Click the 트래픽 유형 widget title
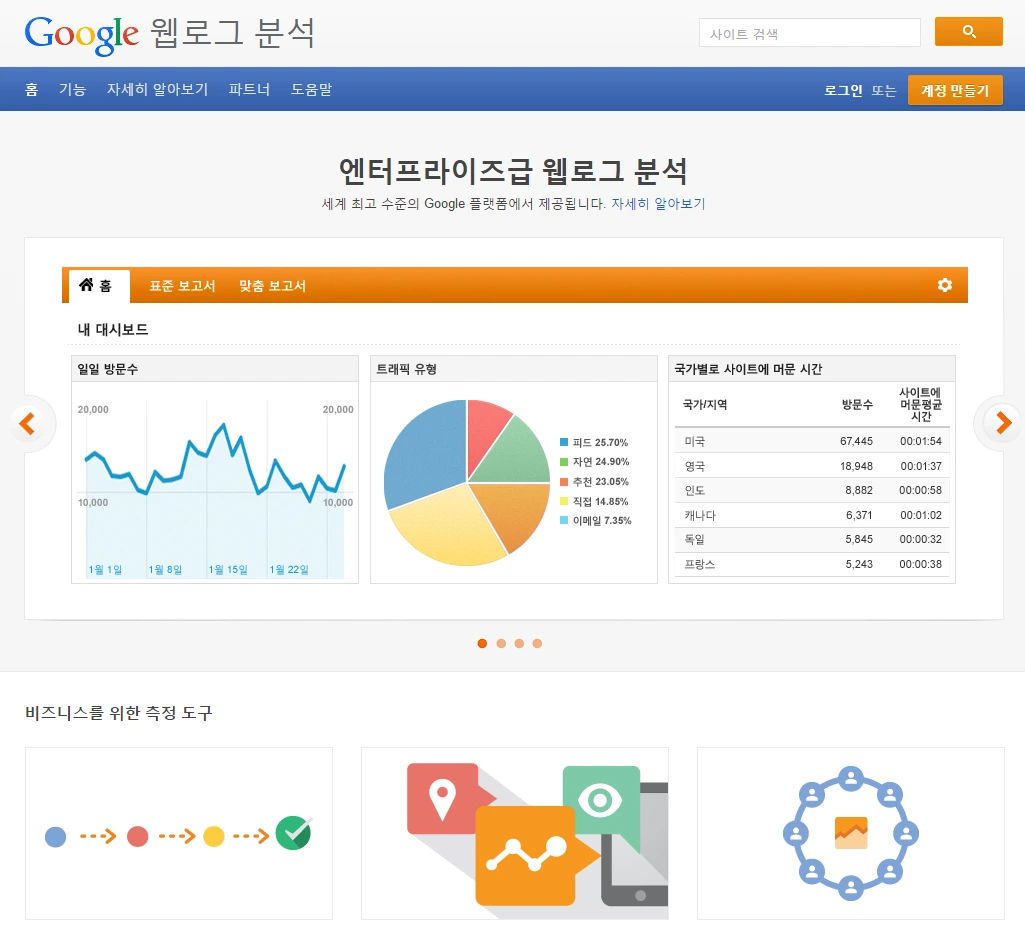Viewport: 1025px width, 937px height. (x=407, y=369)
